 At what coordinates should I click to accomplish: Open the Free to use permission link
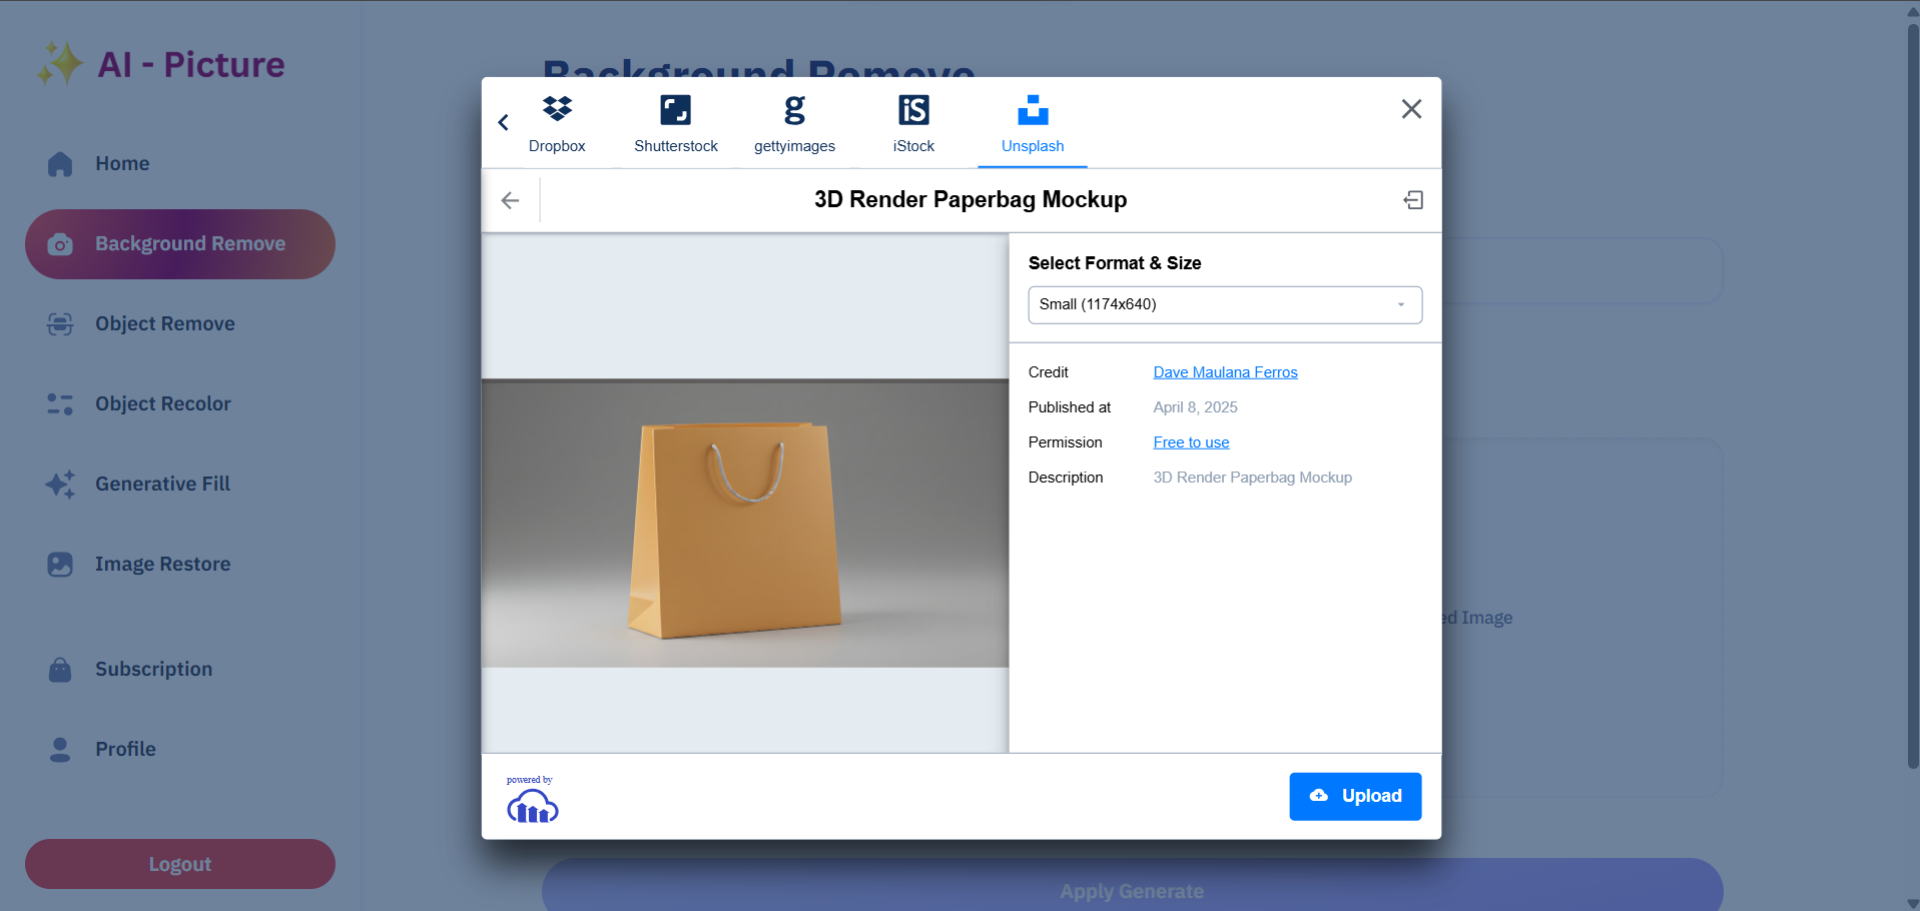[1191, 442]
